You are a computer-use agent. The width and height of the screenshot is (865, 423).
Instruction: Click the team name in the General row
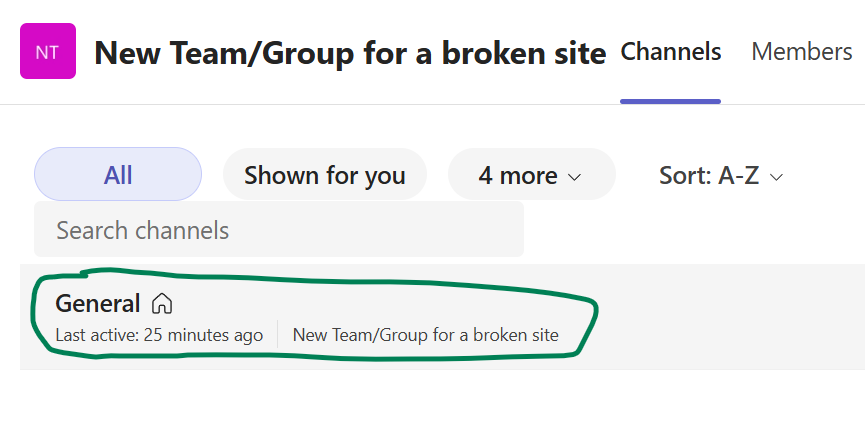[x=425, y=335]
